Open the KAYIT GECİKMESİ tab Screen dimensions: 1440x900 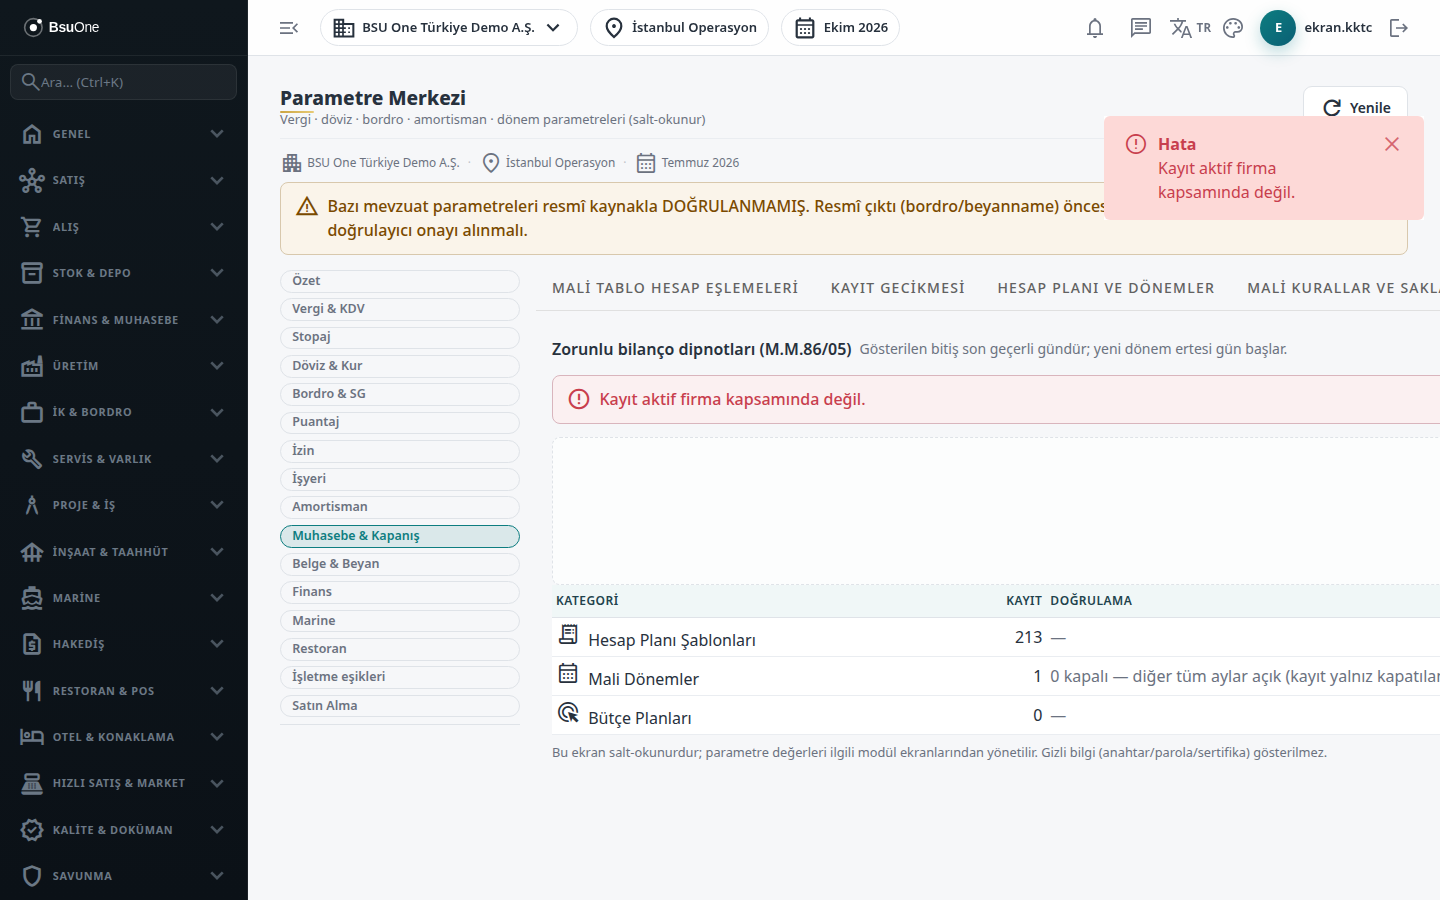tap(898, 288)
